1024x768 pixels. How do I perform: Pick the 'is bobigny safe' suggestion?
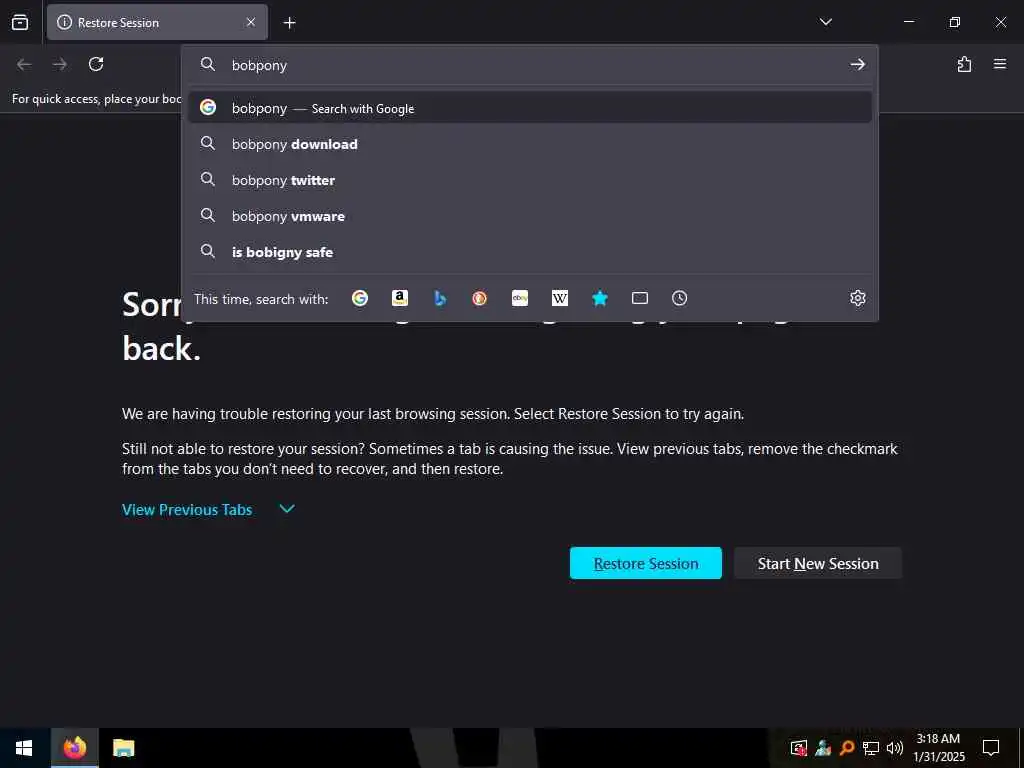(x=530, y=251)
